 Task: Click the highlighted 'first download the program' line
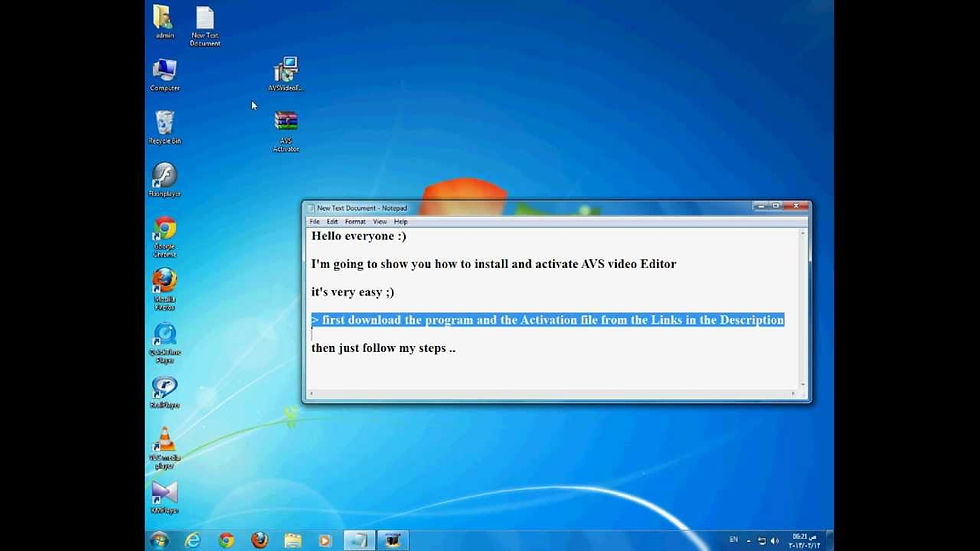(548, 320)
